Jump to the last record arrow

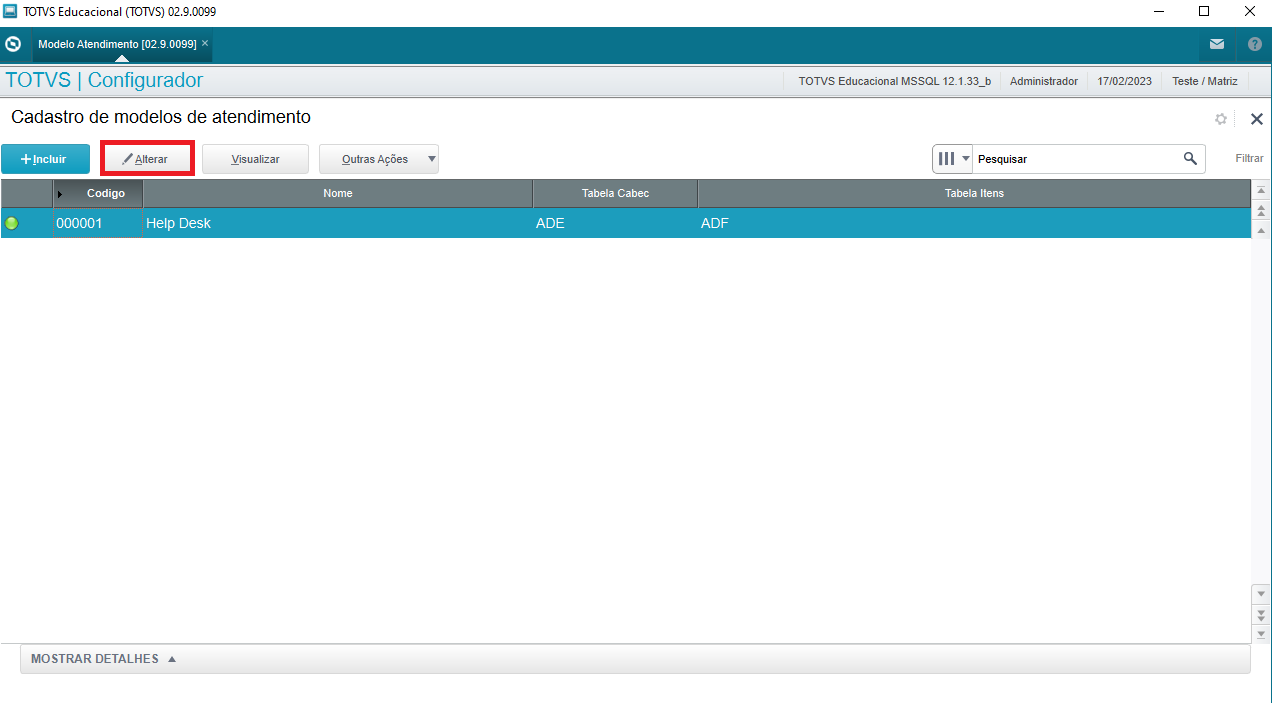click(1261, 634)
